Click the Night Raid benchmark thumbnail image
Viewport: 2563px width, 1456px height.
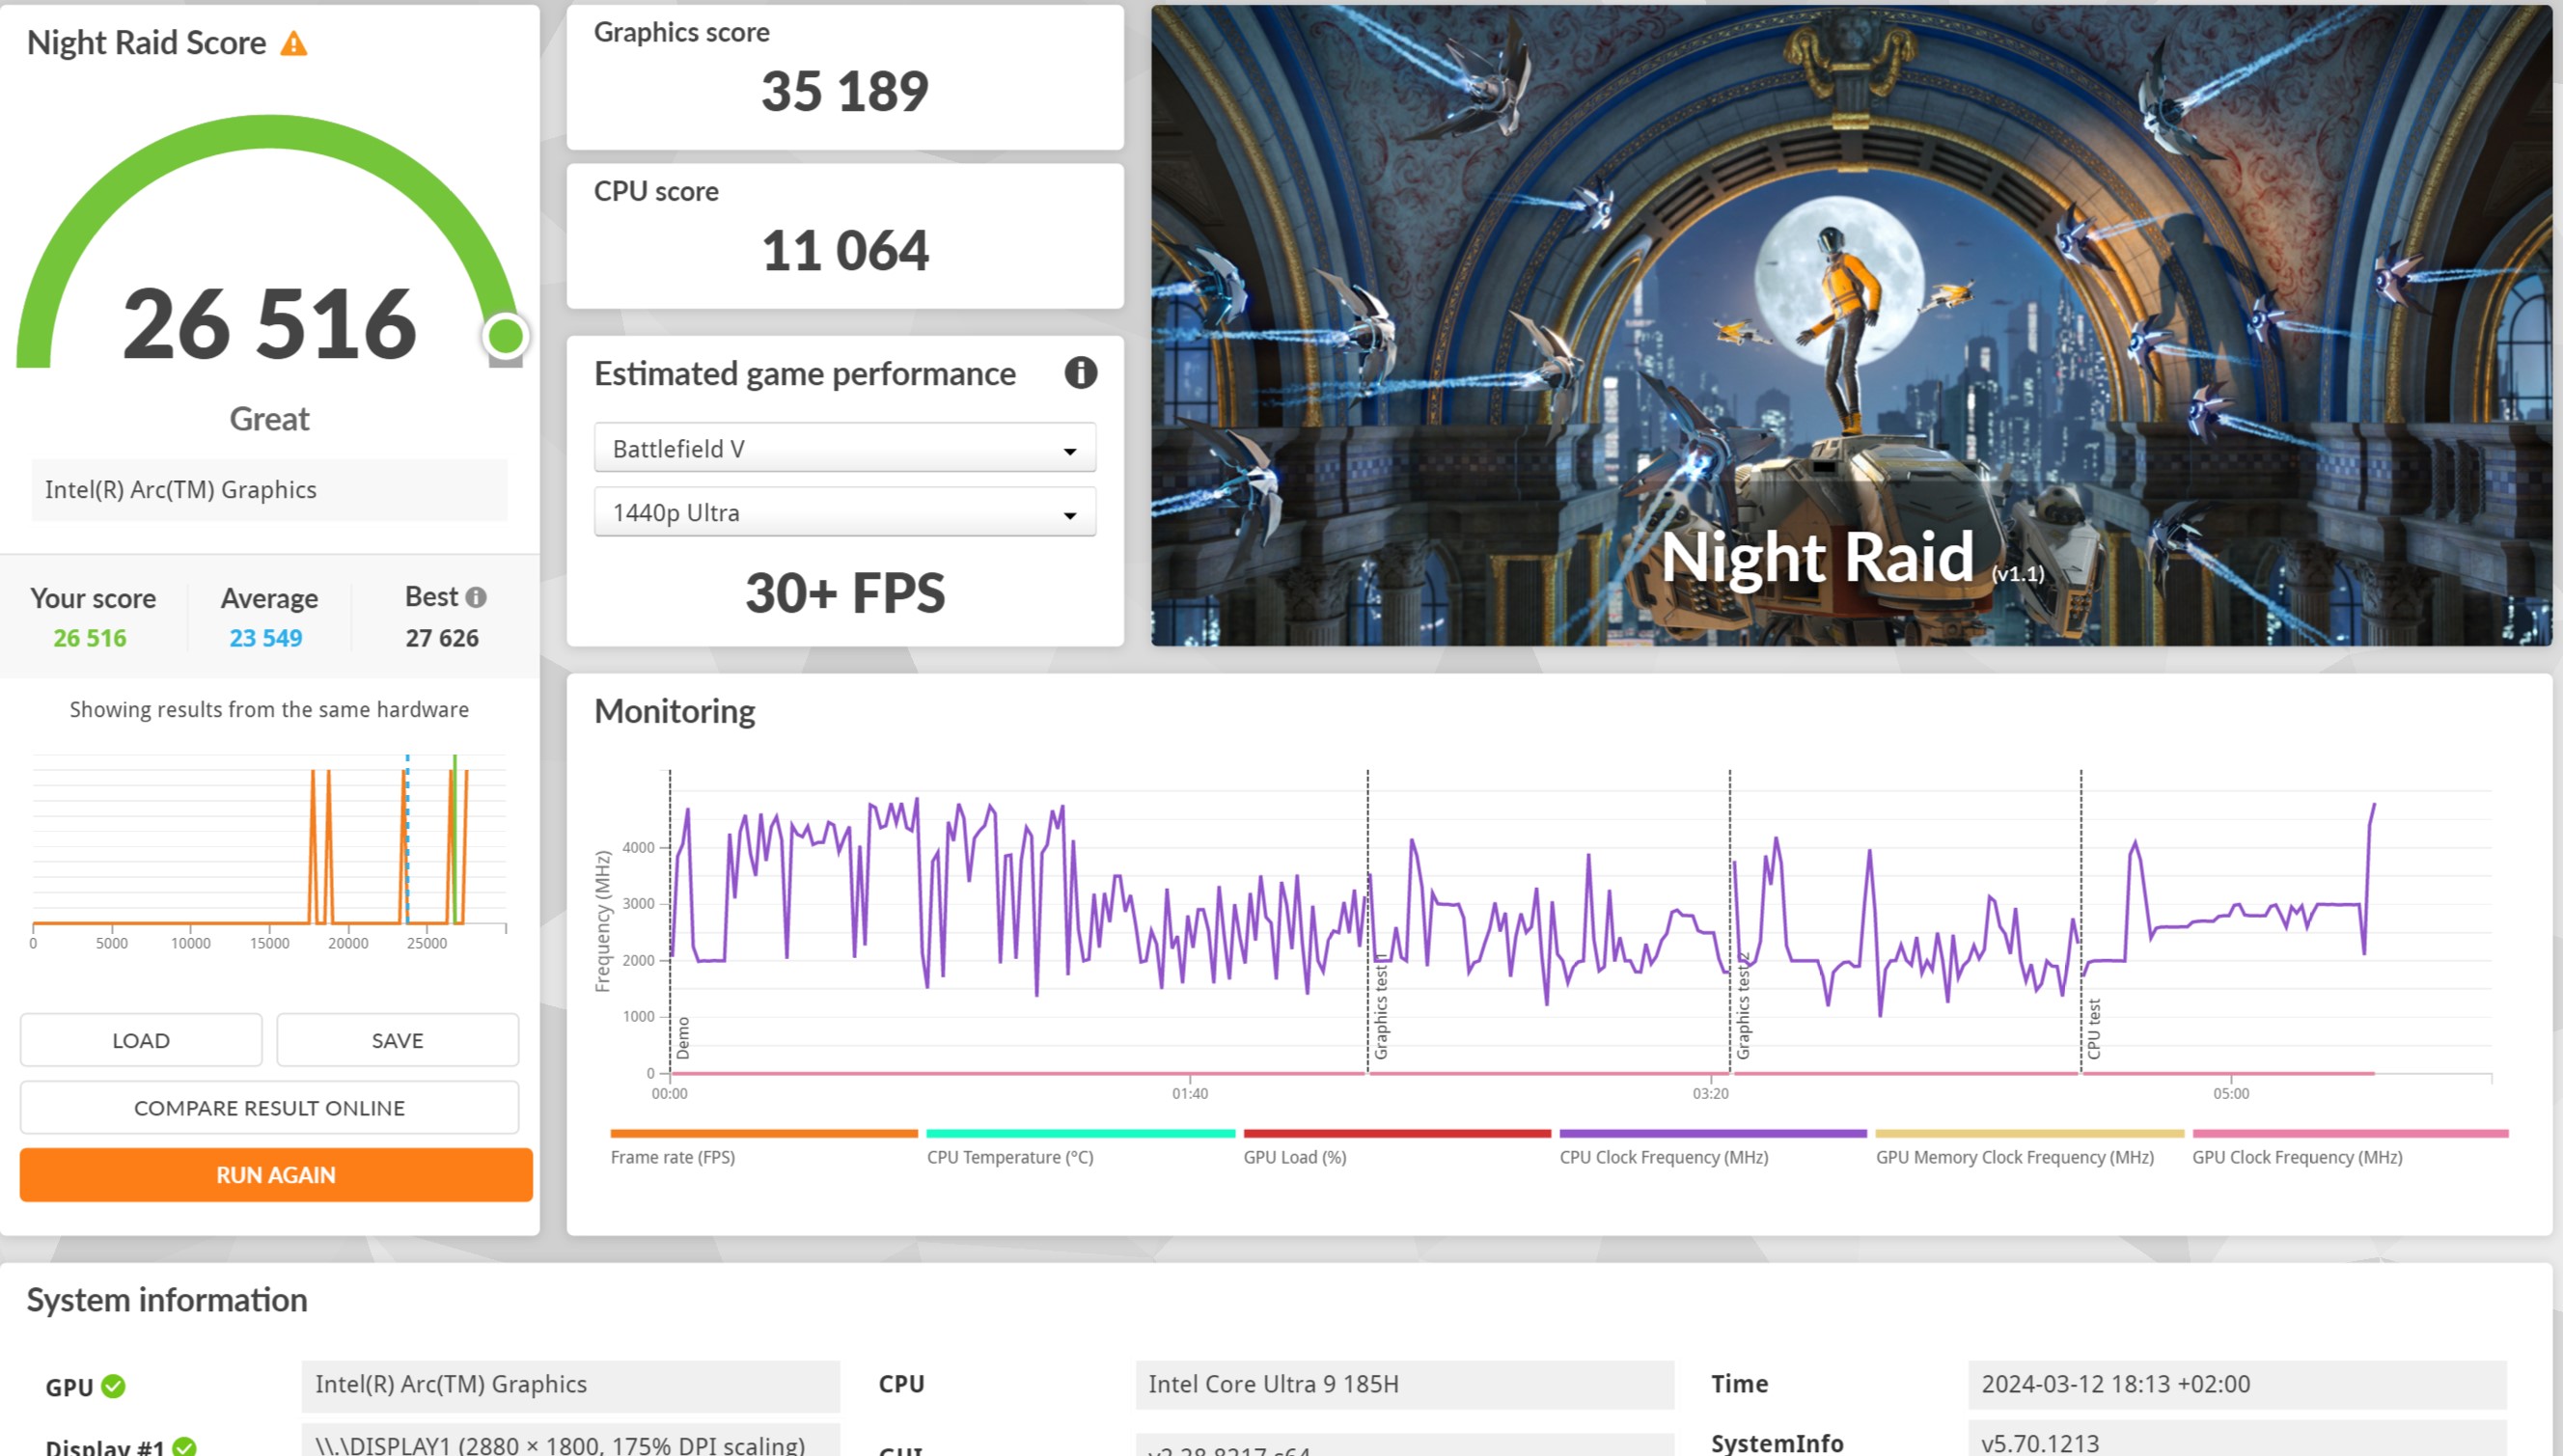coord(1851,326)
